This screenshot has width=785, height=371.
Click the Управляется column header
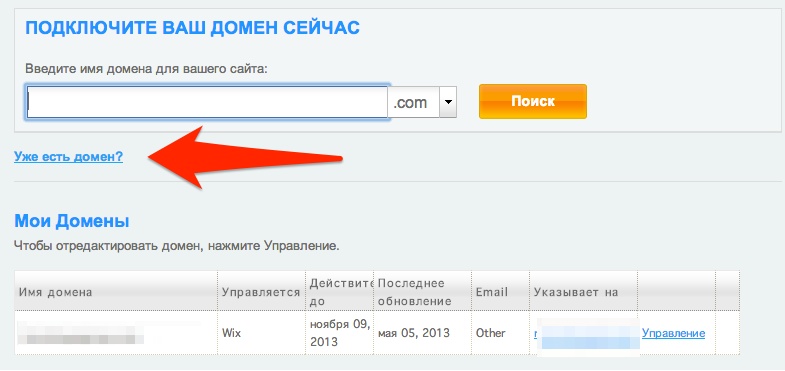[261, 291]
